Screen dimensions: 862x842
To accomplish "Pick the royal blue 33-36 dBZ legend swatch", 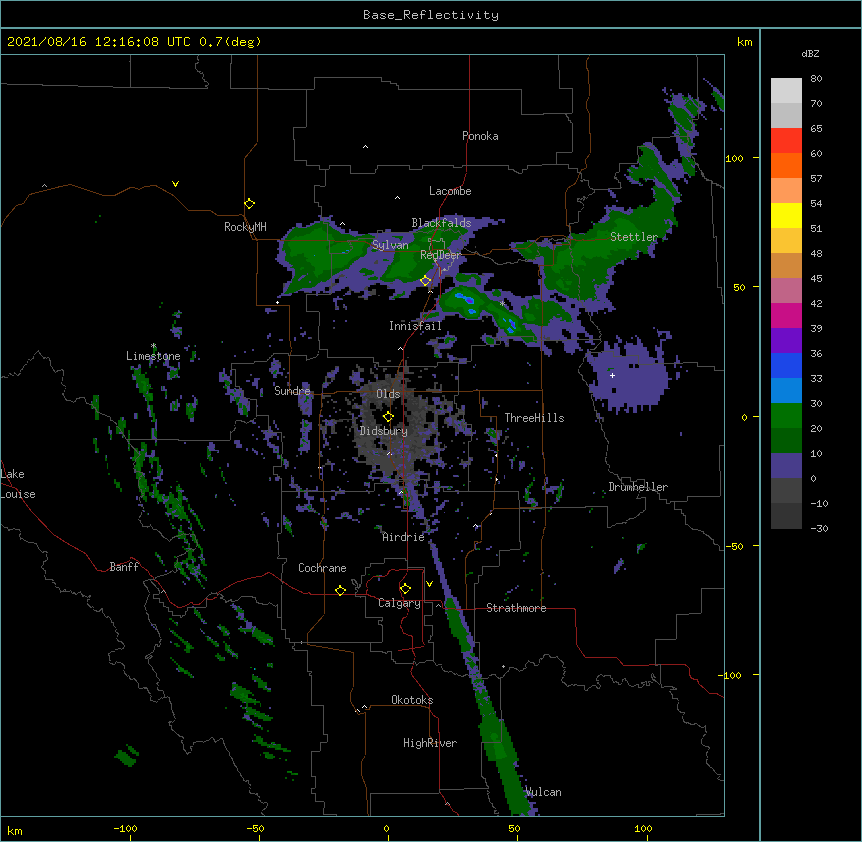I will pyautogui.click(x=786, y=365).
